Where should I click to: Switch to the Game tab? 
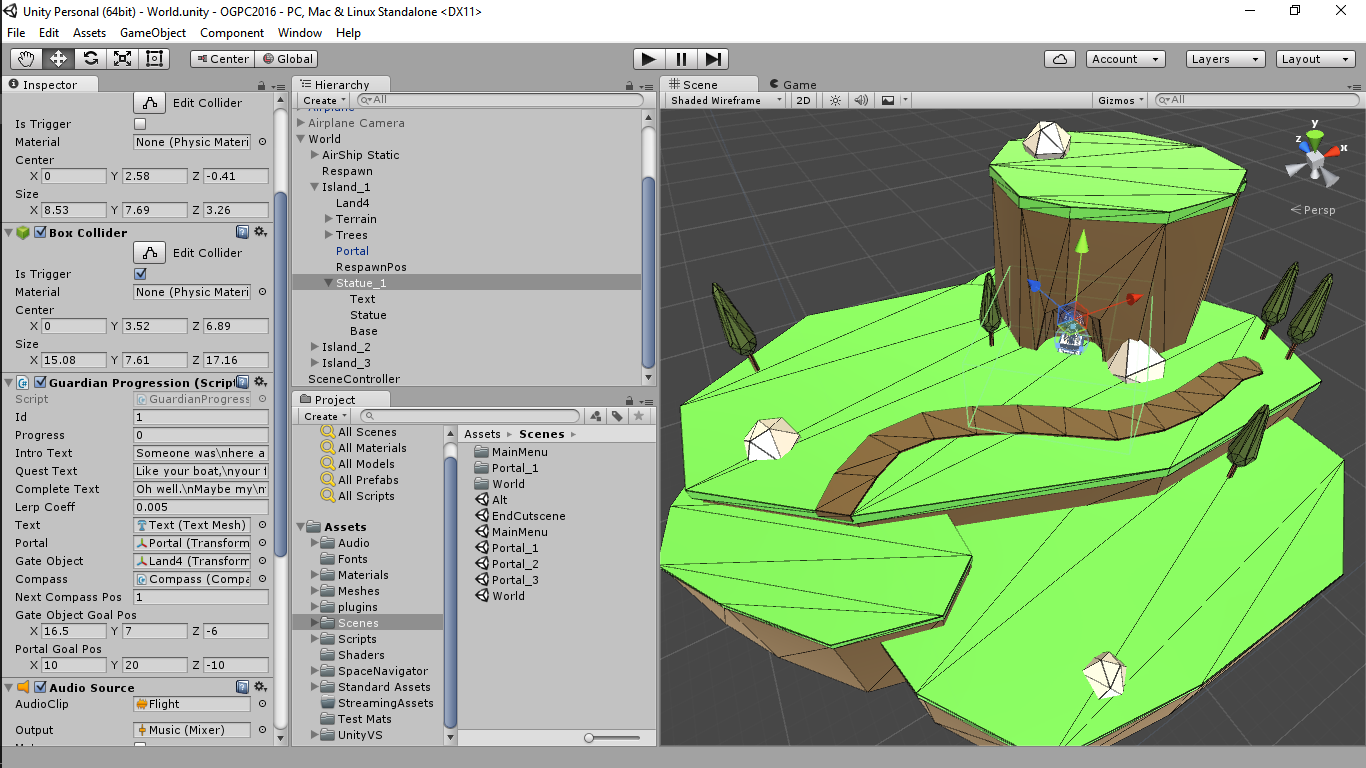(x=800, y=84)
